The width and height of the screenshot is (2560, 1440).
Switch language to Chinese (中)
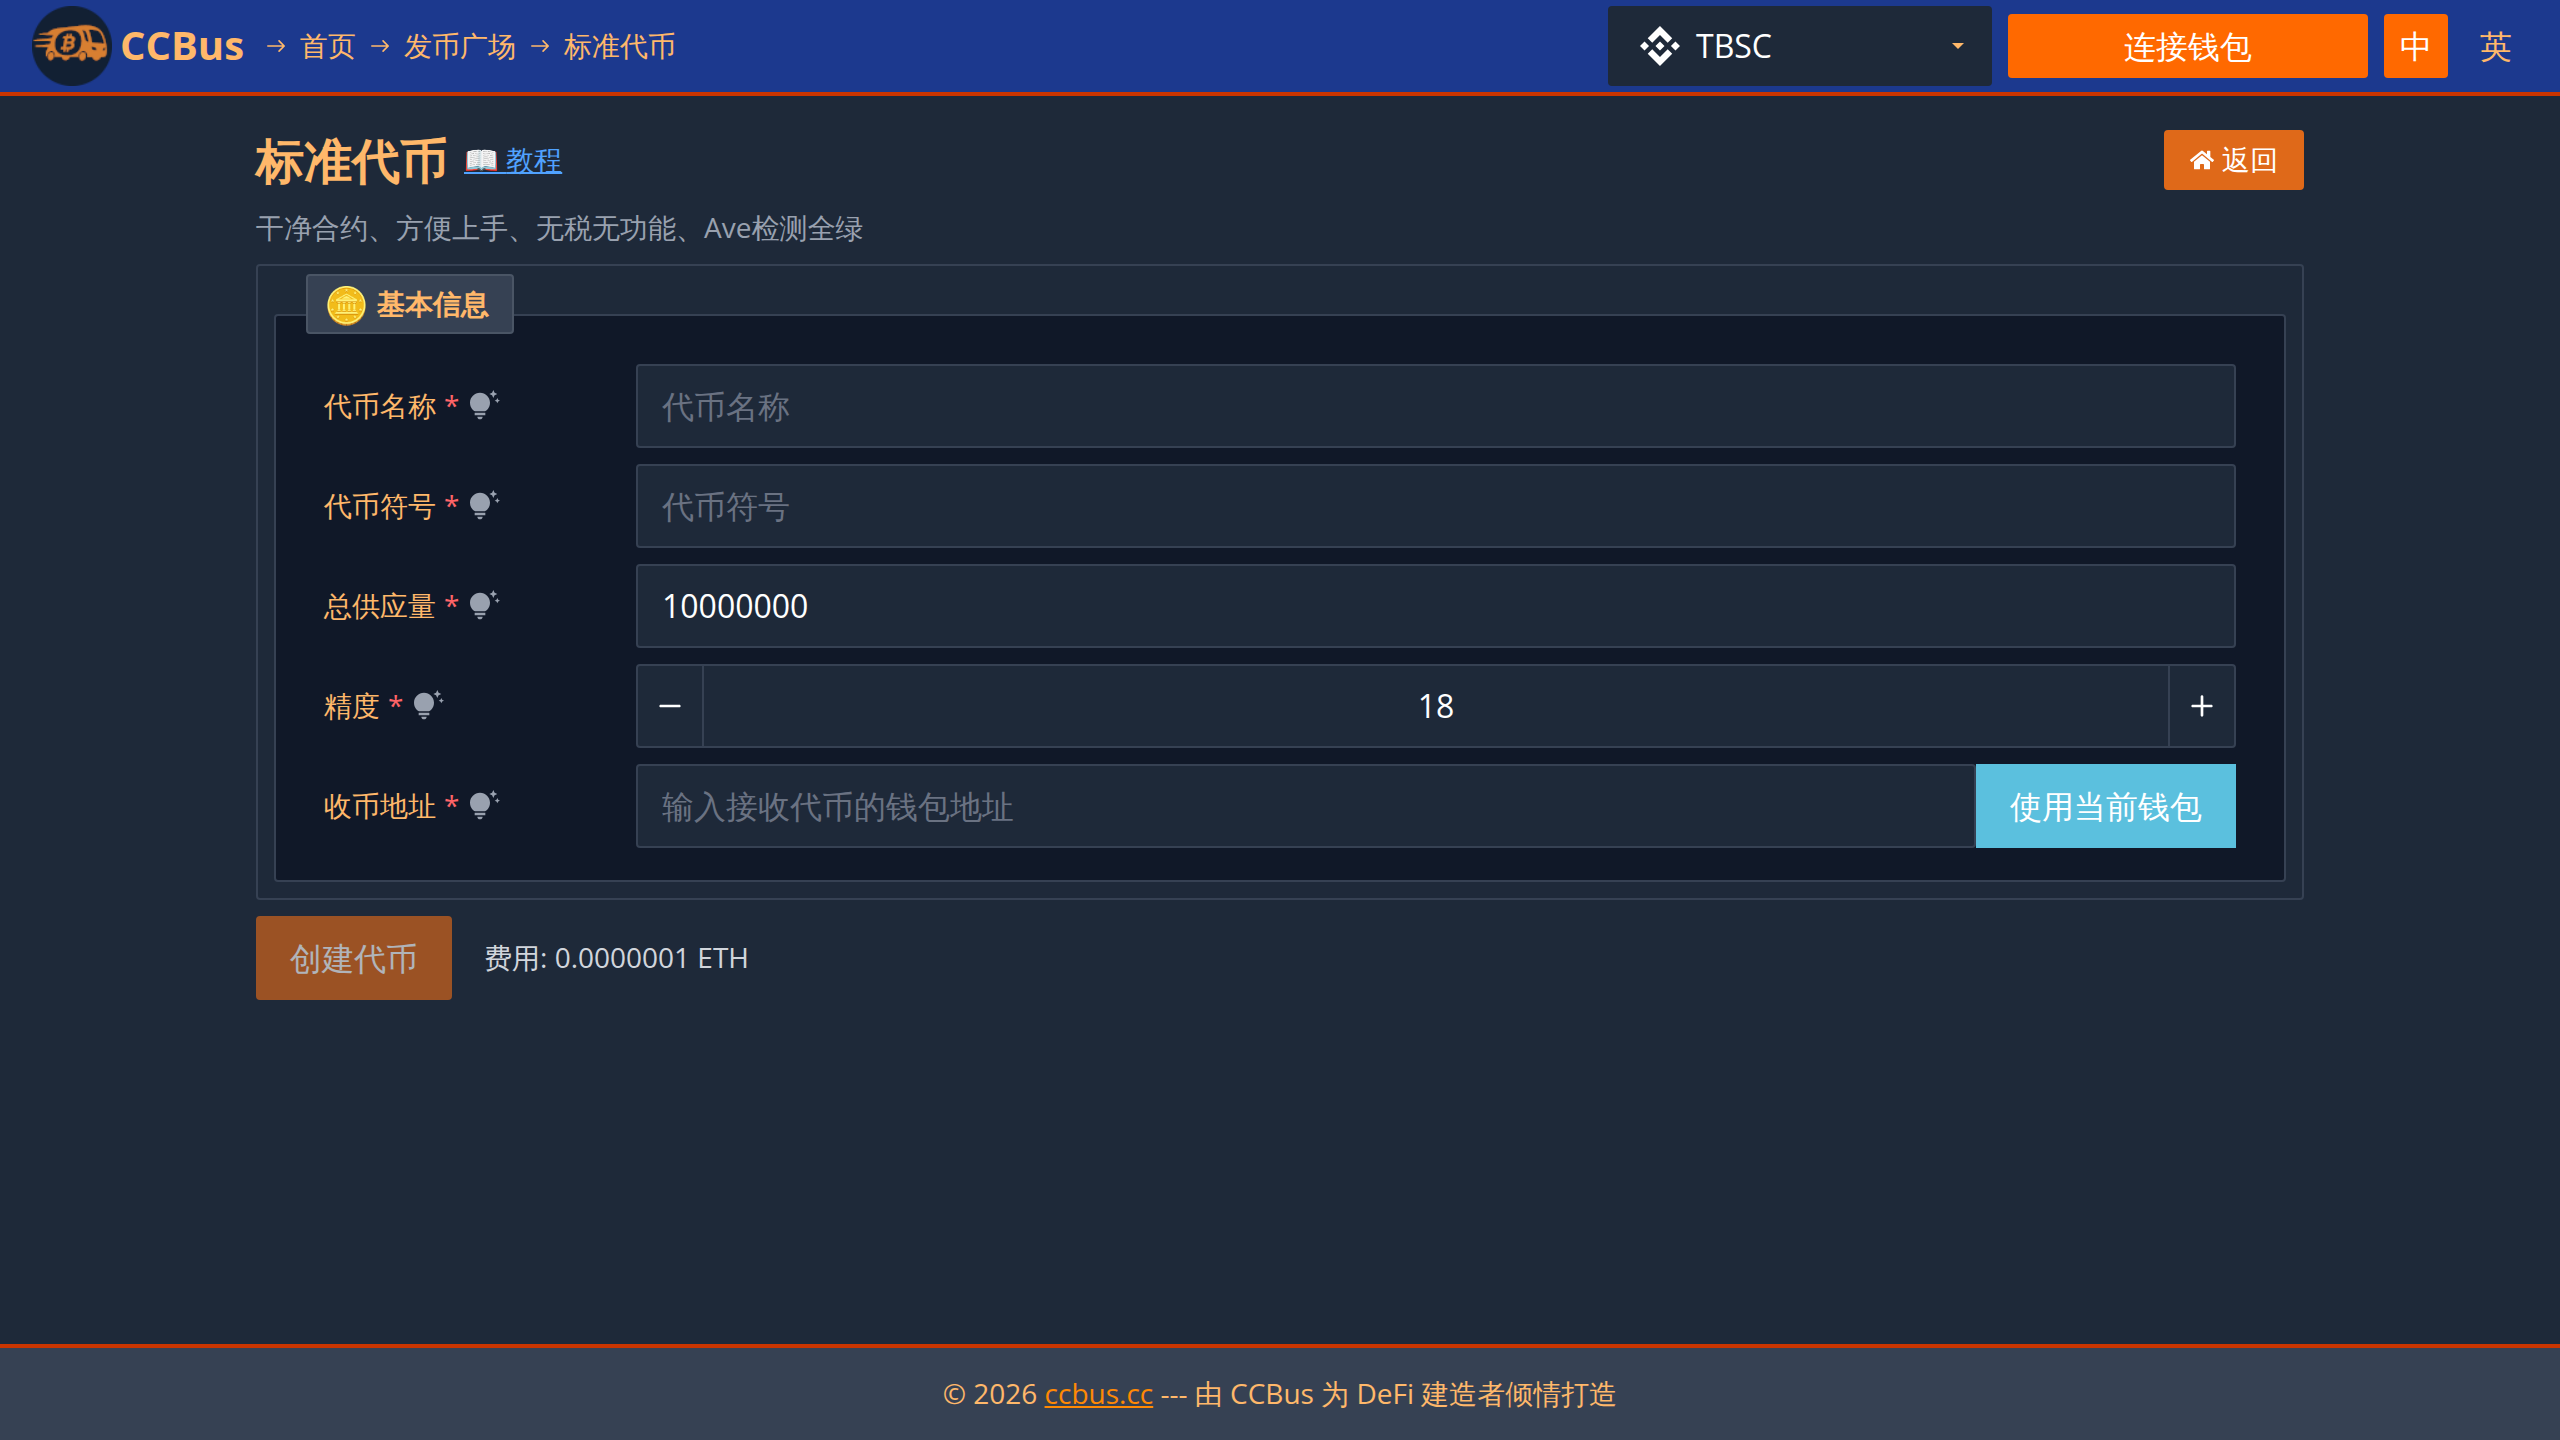click(2415, 46)
